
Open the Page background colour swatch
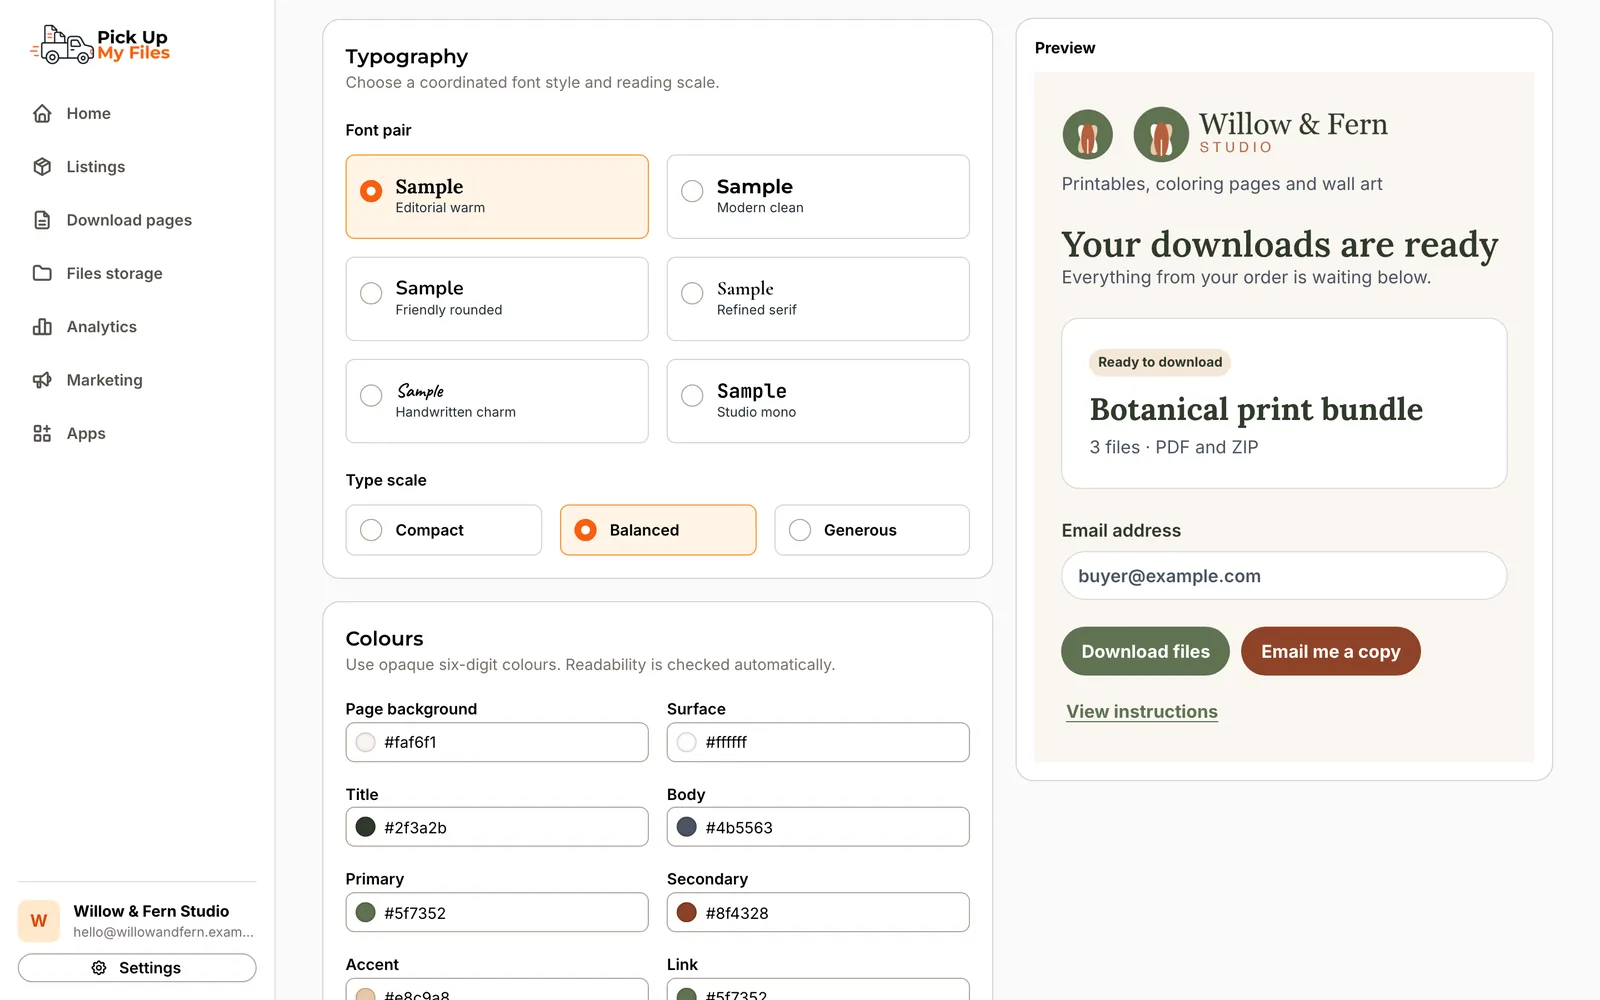[x=366, y=742]
